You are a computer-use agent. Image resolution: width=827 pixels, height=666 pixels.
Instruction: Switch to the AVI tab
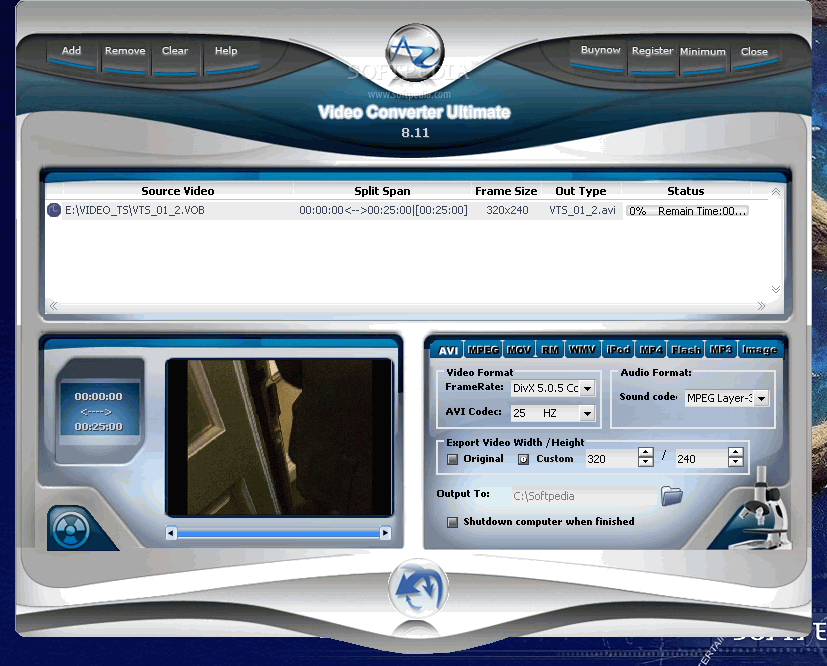[x=448, y=350]
